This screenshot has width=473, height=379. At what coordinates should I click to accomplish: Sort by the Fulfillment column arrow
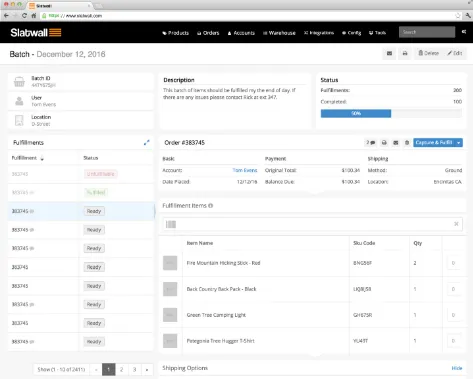click(42, 158)
